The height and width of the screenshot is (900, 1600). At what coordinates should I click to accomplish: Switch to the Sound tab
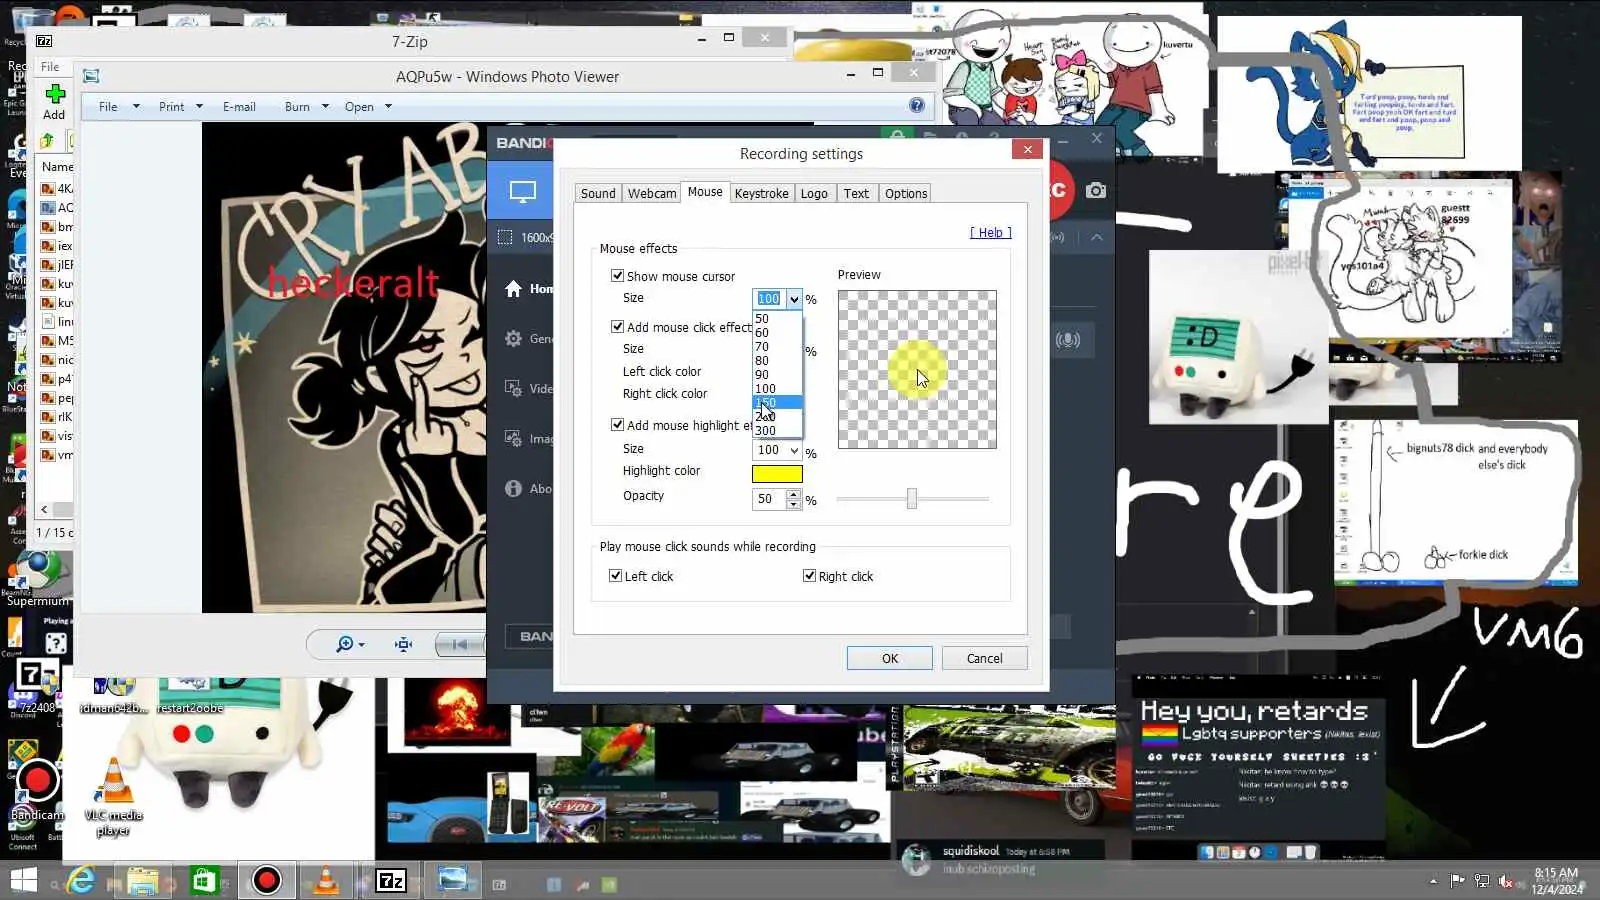(x=598, y=194)
